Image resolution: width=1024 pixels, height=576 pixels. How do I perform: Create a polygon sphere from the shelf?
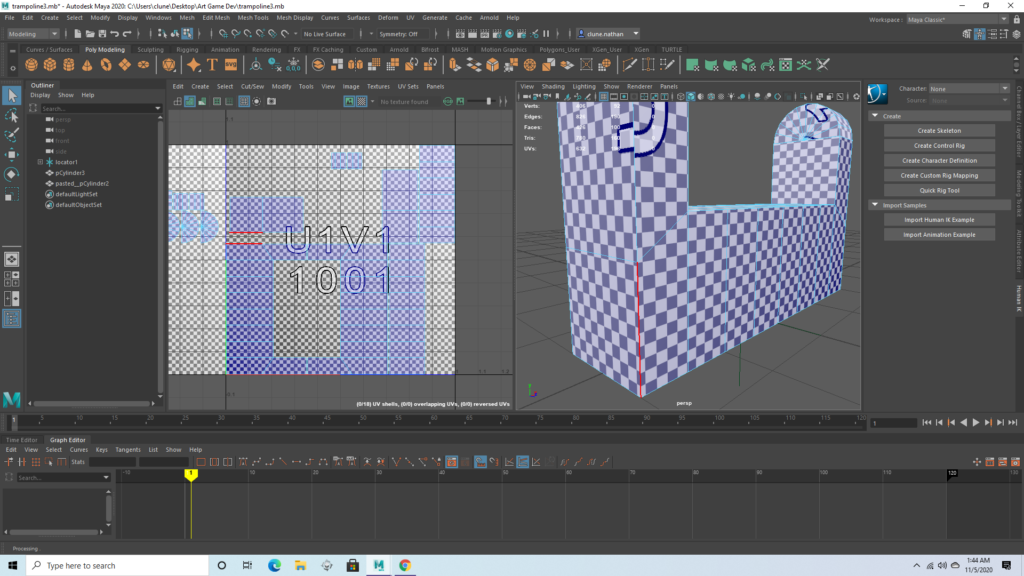coord(33,65)
